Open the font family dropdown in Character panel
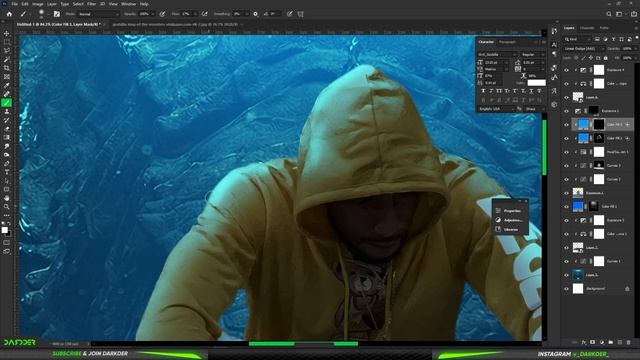 (497, 54)
